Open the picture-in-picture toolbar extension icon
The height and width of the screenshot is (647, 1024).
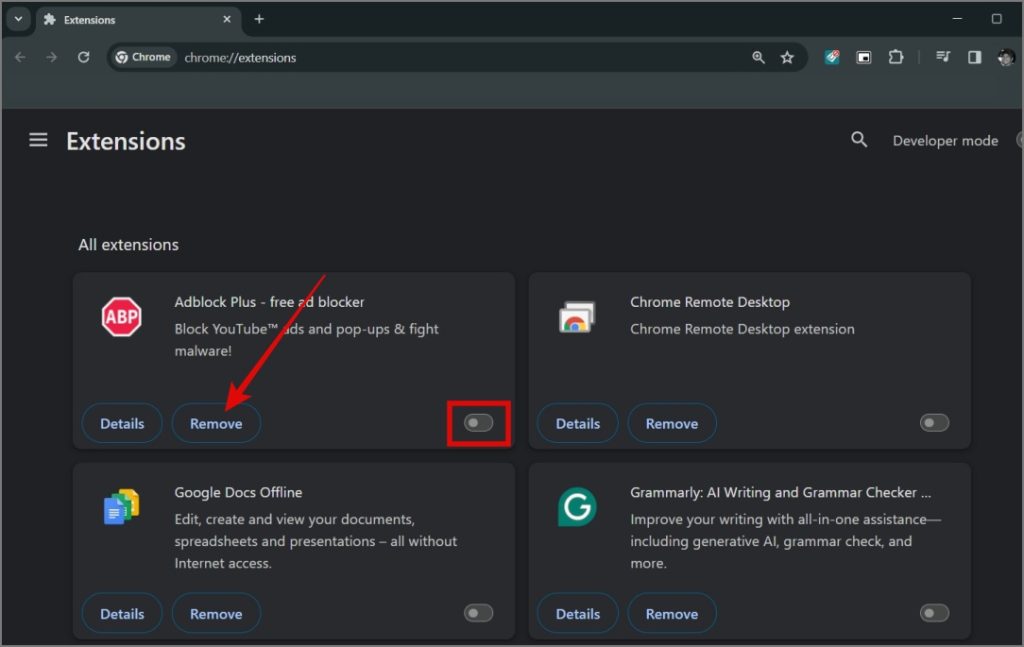[863, 57]
